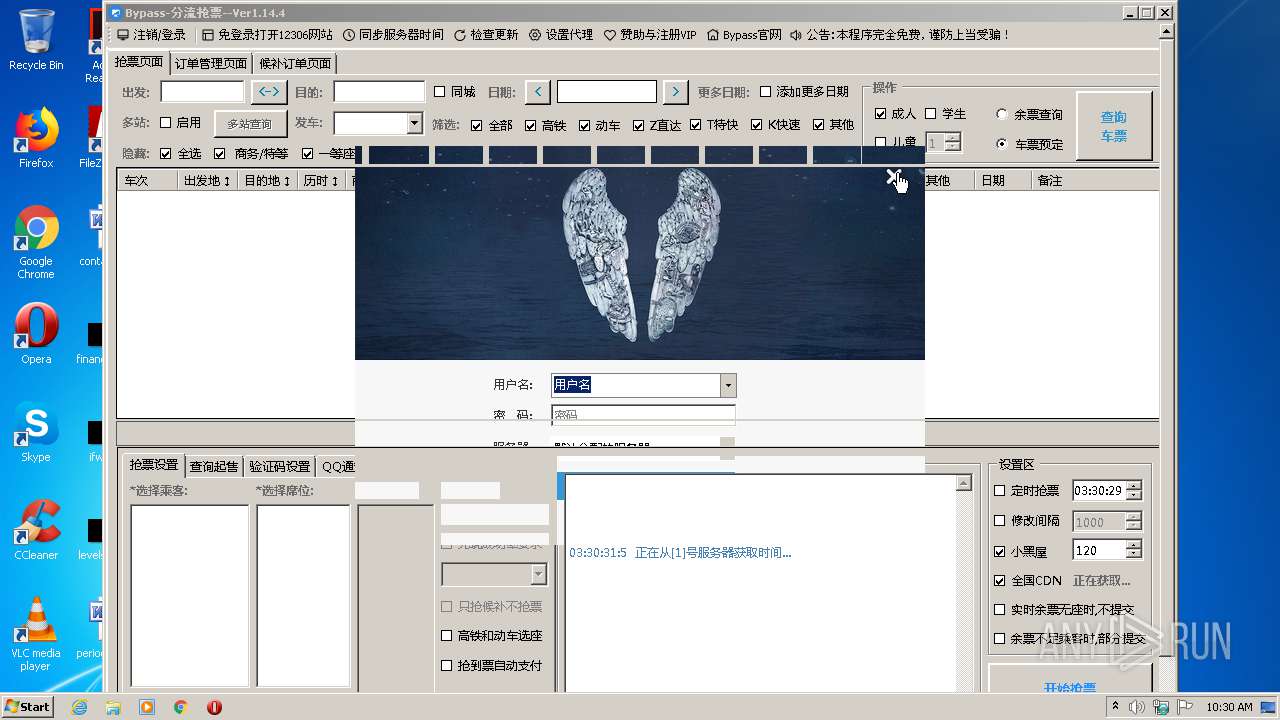Click the 公告 speaker icon
The height and width of the screenshot is (720, 1280).
tap(796, 35)
